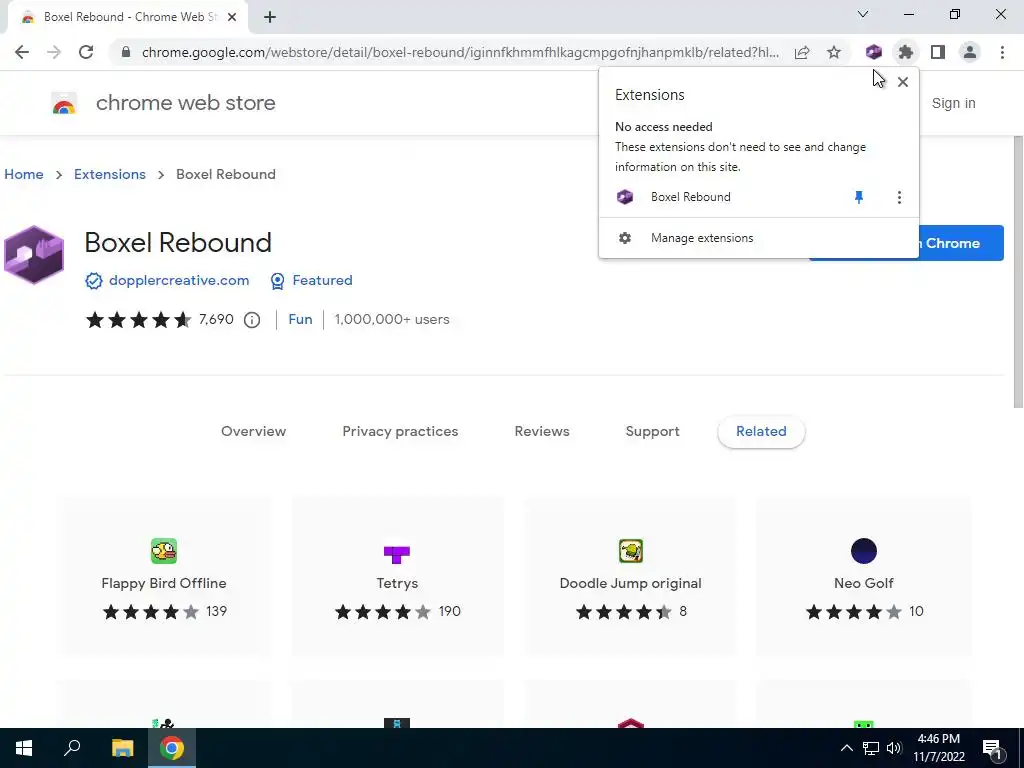Click the Boxel Rebound purple cube logo
The width and height of the screenshot is (1024, 768).
coord(34,255)
